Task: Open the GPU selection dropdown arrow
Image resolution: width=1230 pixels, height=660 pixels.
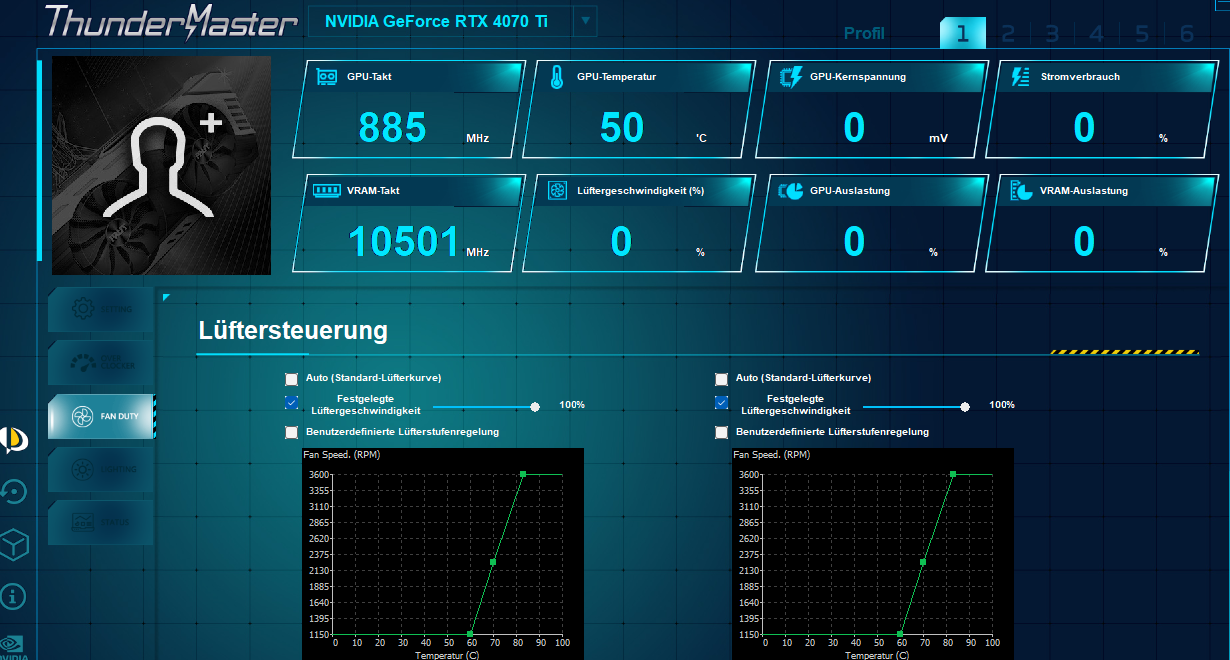Action: 586,20
